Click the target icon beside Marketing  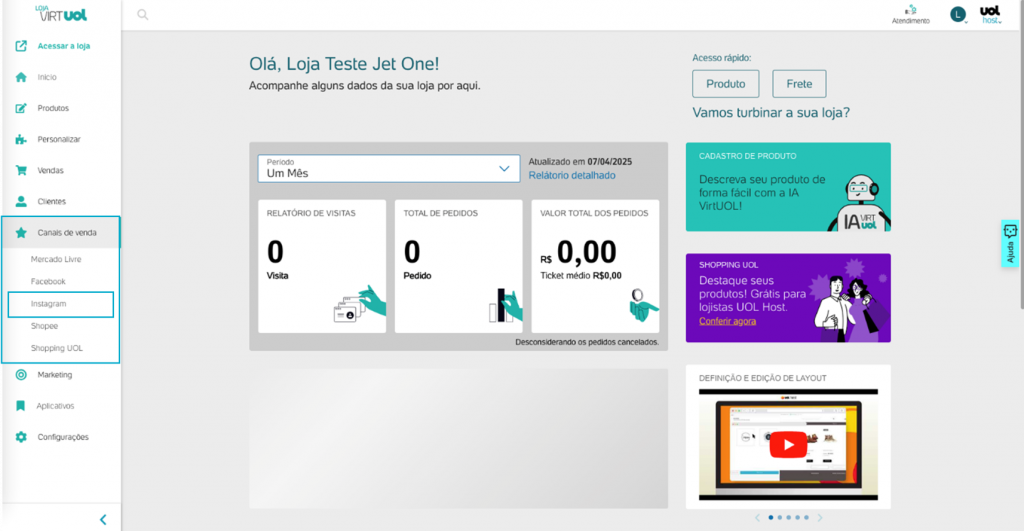point(21,375)
